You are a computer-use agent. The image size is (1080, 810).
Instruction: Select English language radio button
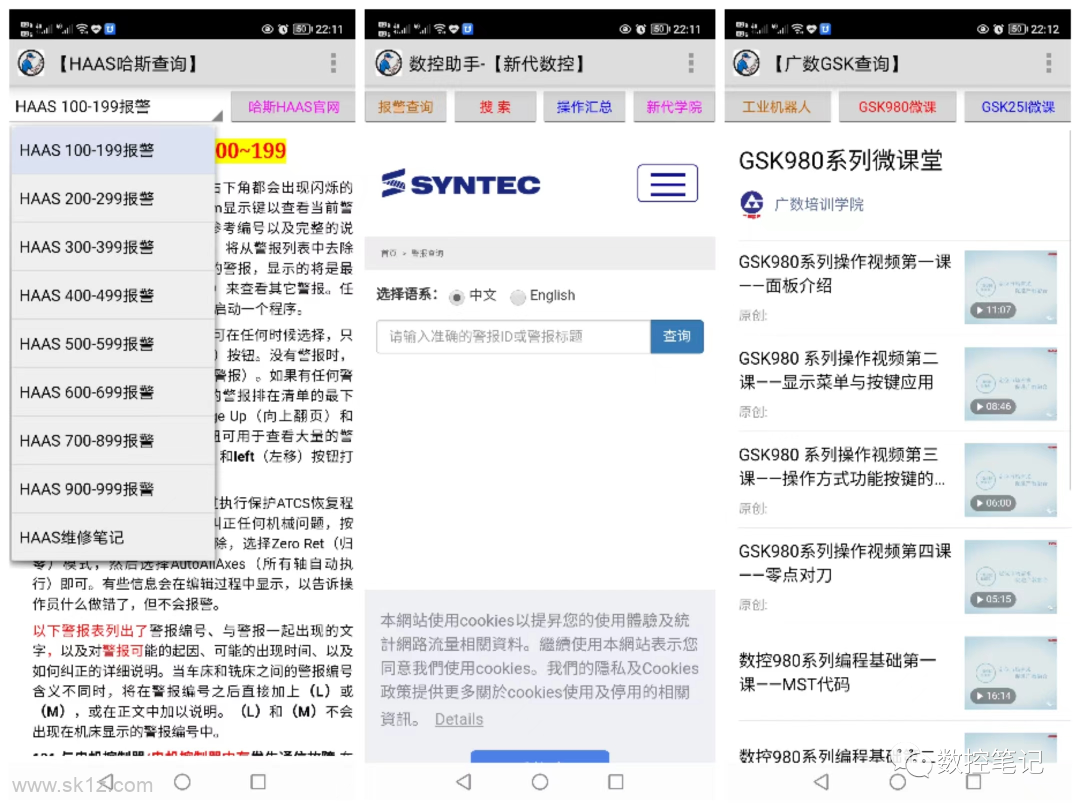click(517, 297)
